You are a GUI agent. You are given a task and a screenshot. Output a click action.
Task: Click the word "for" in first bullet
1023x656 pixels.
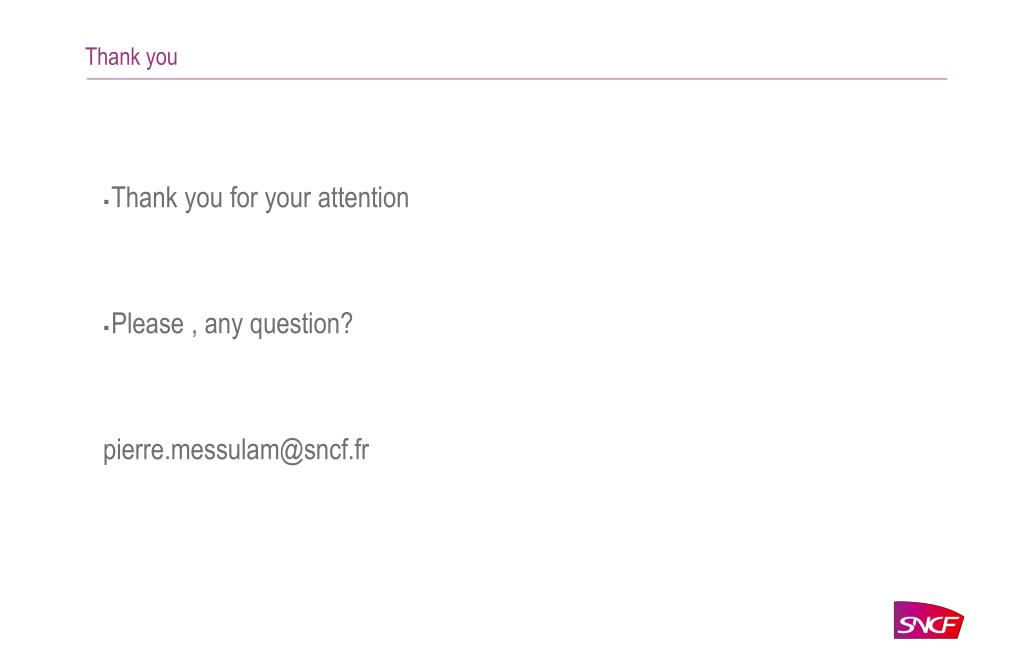point(244,198)
